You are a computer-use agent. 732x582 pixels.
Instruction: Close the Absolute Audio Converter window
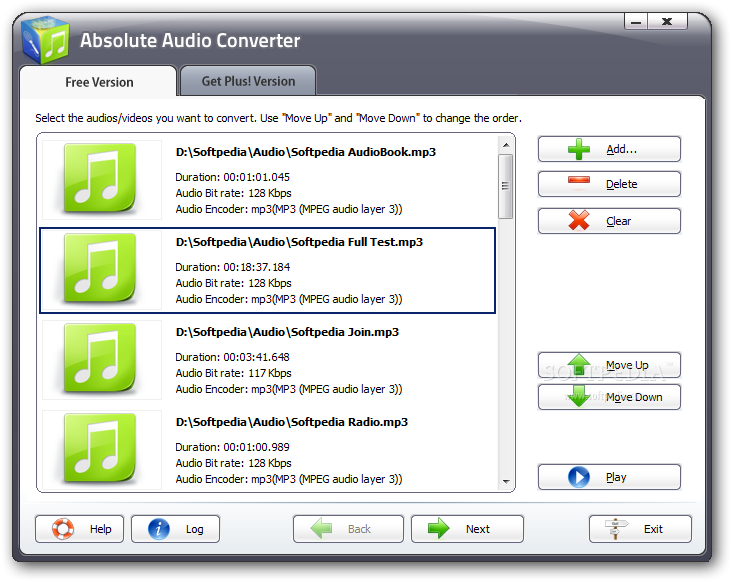point(667,21)
